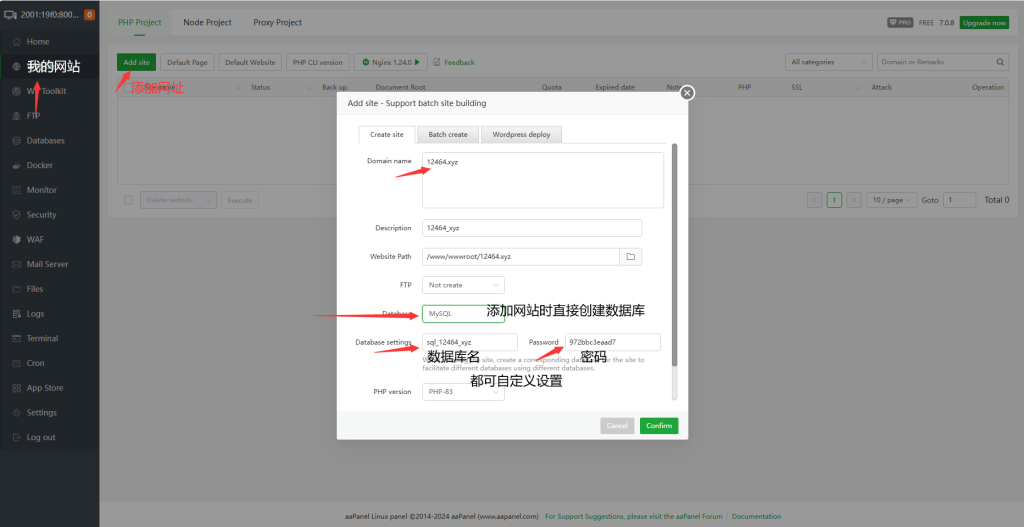Viewport: 1024px width, 527px height.
Task: Click the database Password input field
Action: tap(613, 342)
